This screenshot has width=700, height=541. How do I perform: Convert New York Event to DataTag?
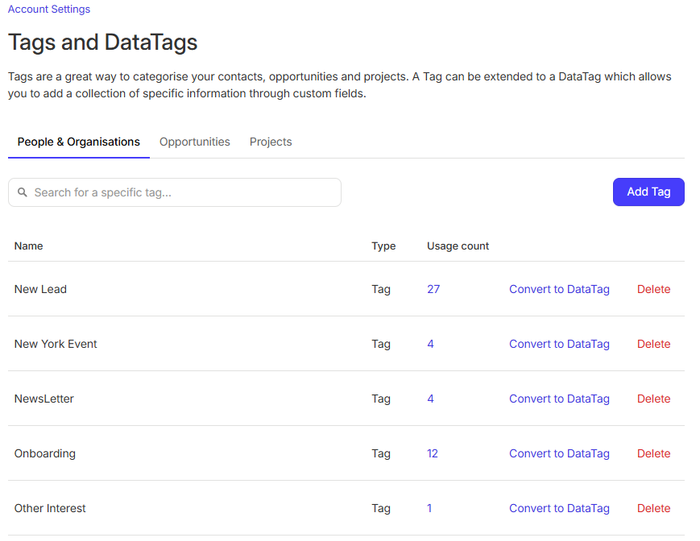click(x=559, y=344)
